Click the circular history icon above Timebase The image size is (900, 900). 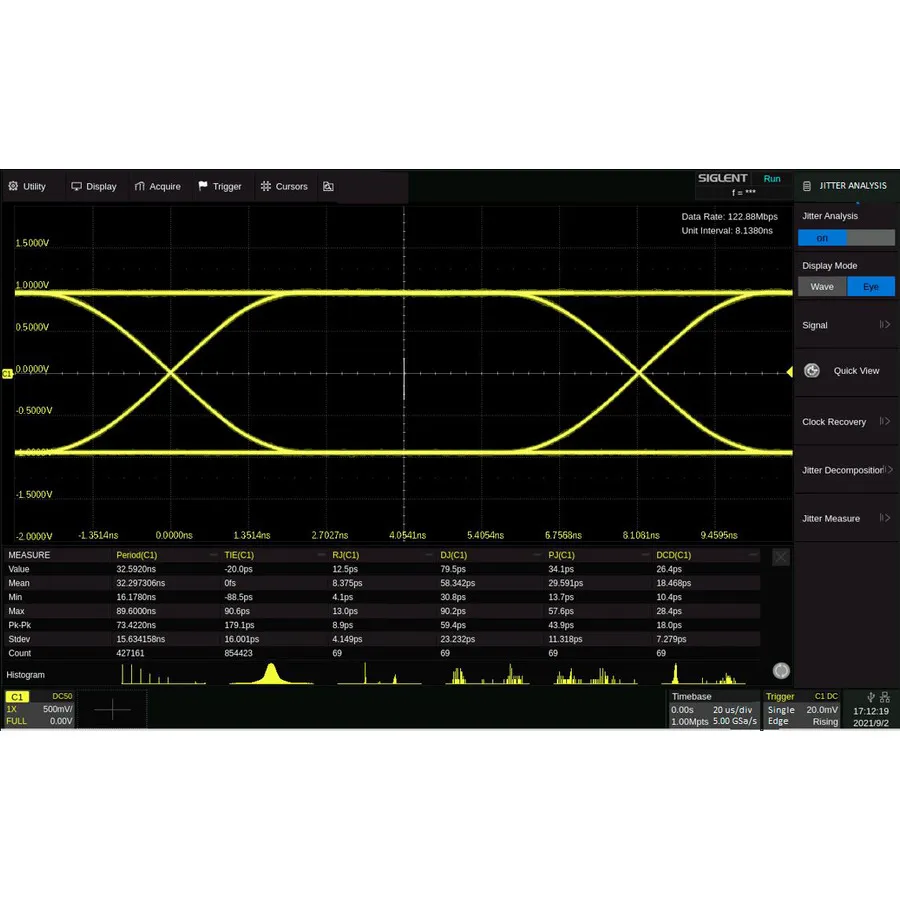[781, 670]
